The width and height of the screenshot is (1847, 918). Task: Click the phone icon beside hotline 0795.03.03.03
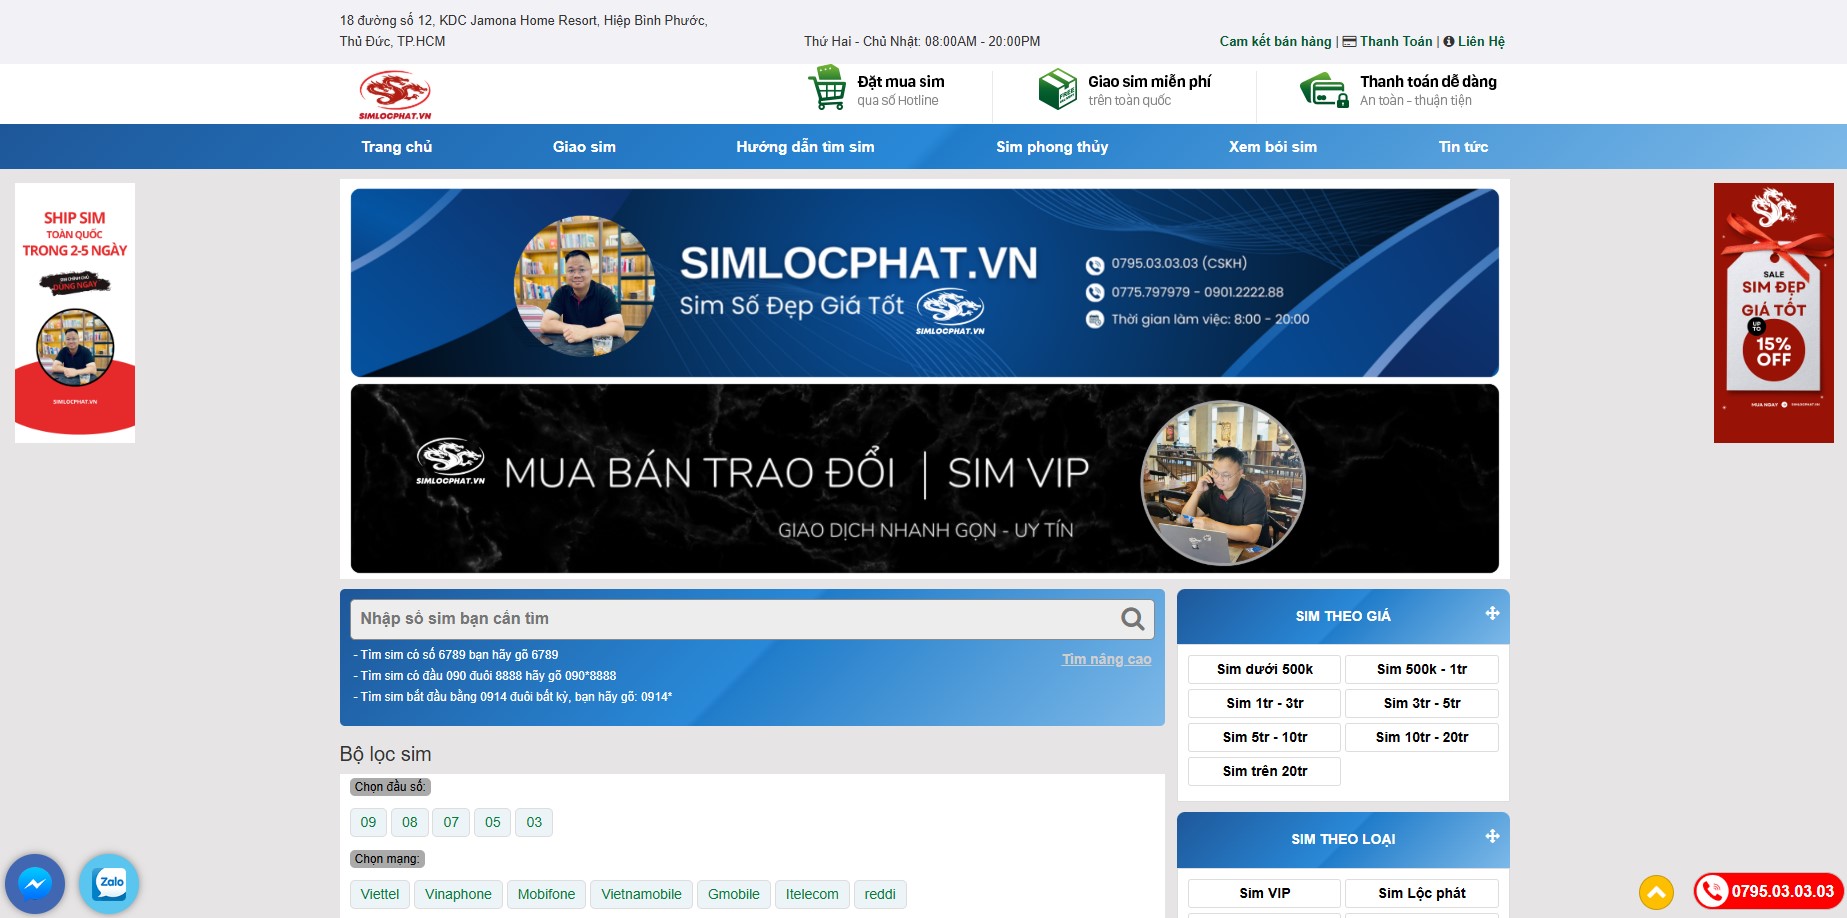1712,889
